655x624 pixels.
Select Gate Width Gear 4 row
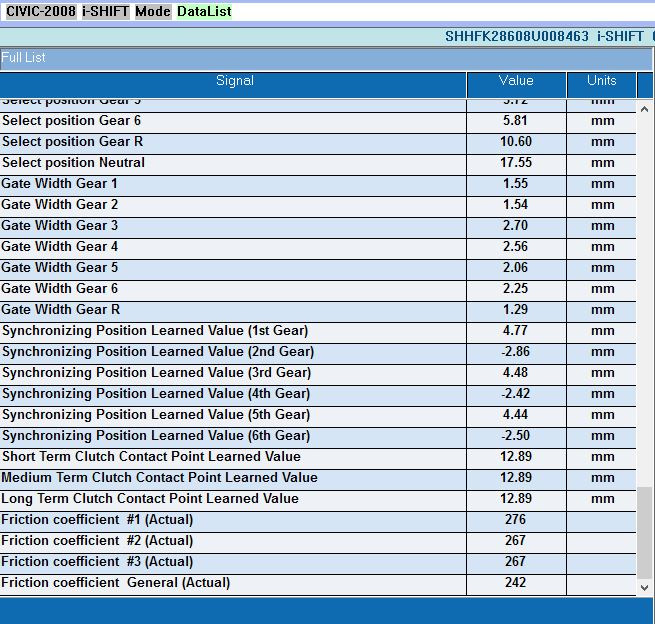[318, 249]
